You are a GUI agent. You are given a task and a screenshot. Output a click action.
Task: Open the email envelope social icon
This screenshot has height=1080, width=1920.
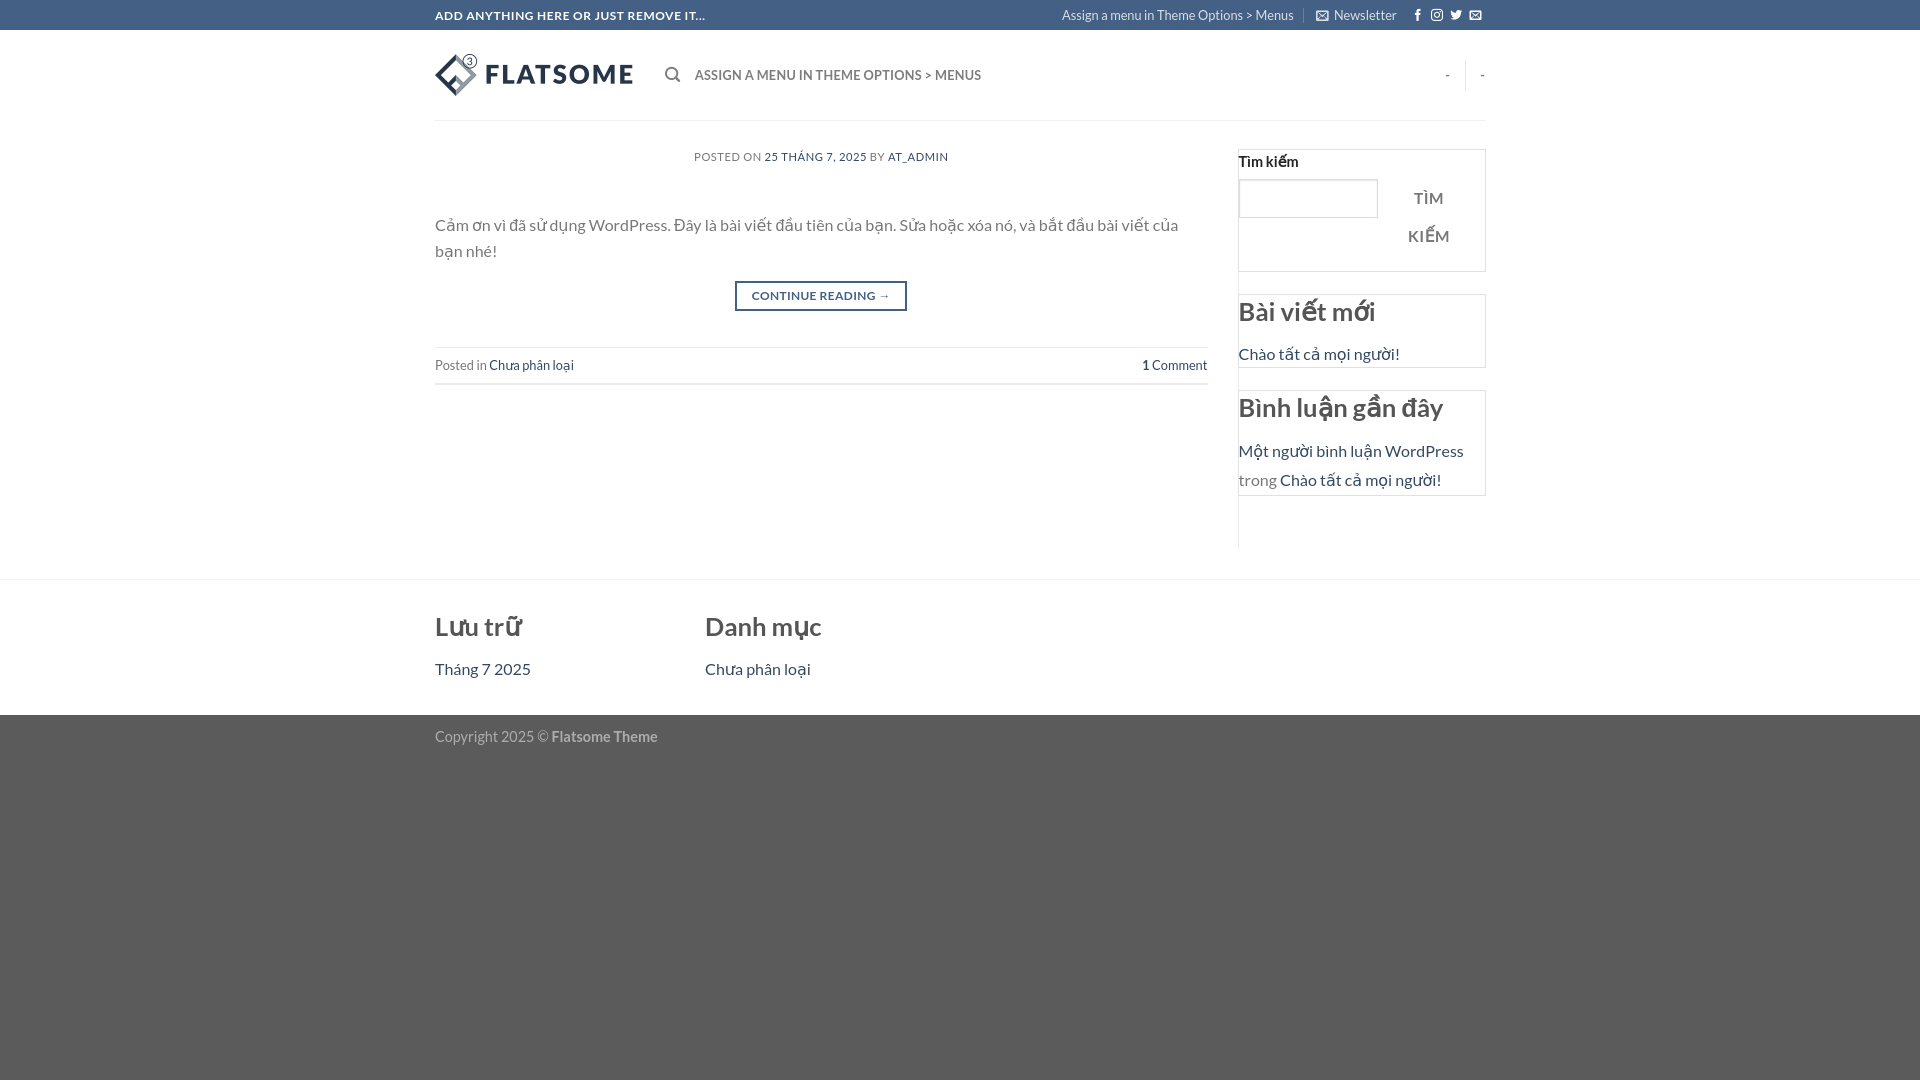pyautogui.click(x=1475, y=15)
